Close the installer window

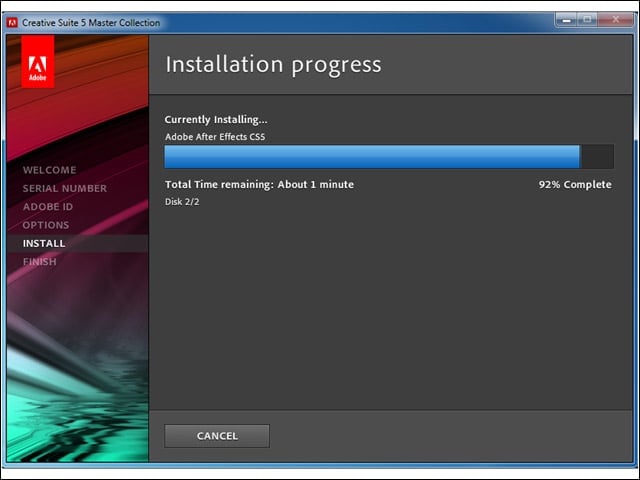click(x=616, y=20)
